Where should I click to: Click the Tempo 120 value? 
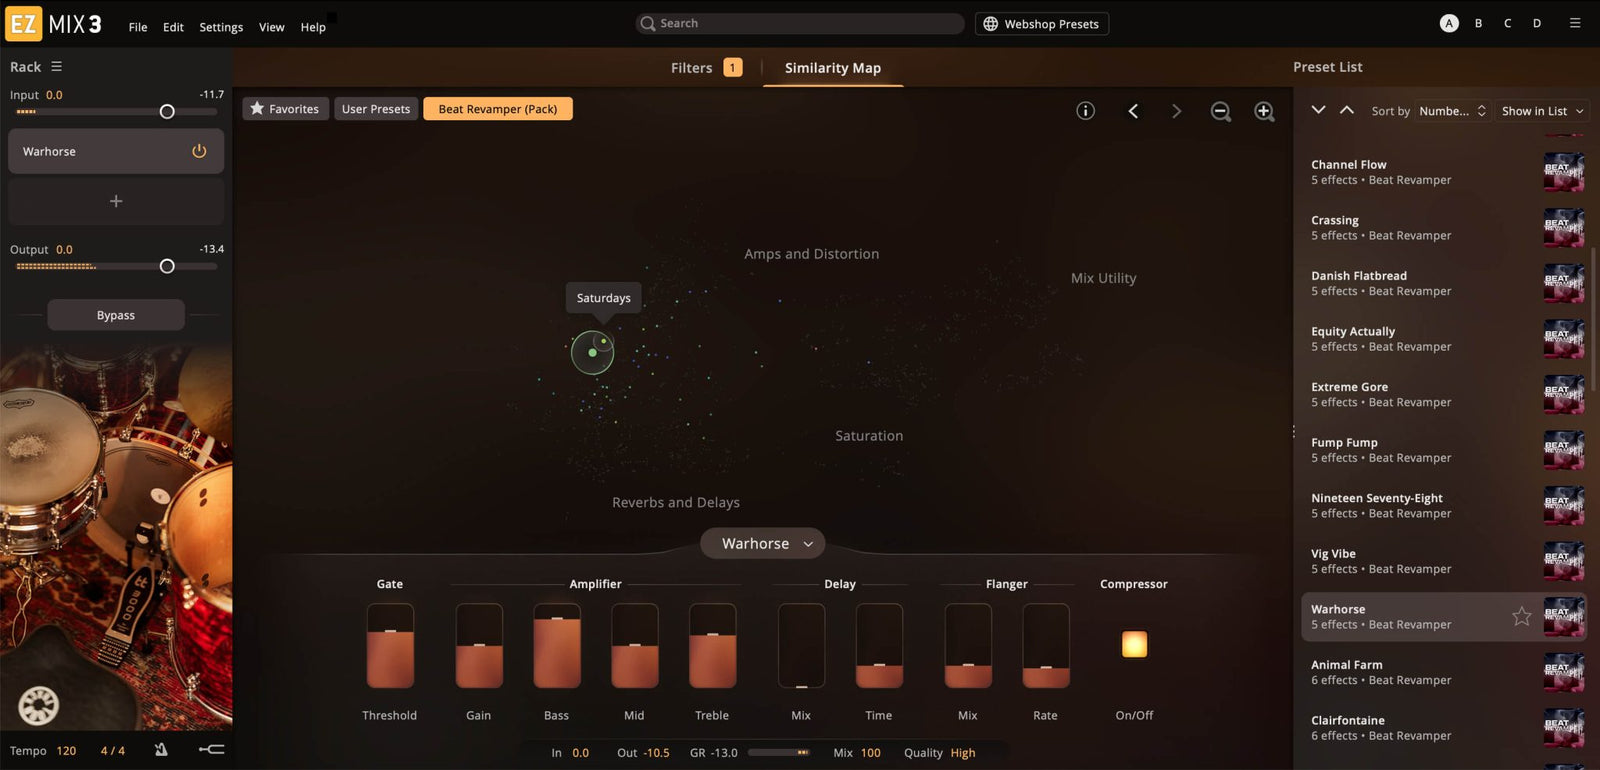(x=66, y=750)
